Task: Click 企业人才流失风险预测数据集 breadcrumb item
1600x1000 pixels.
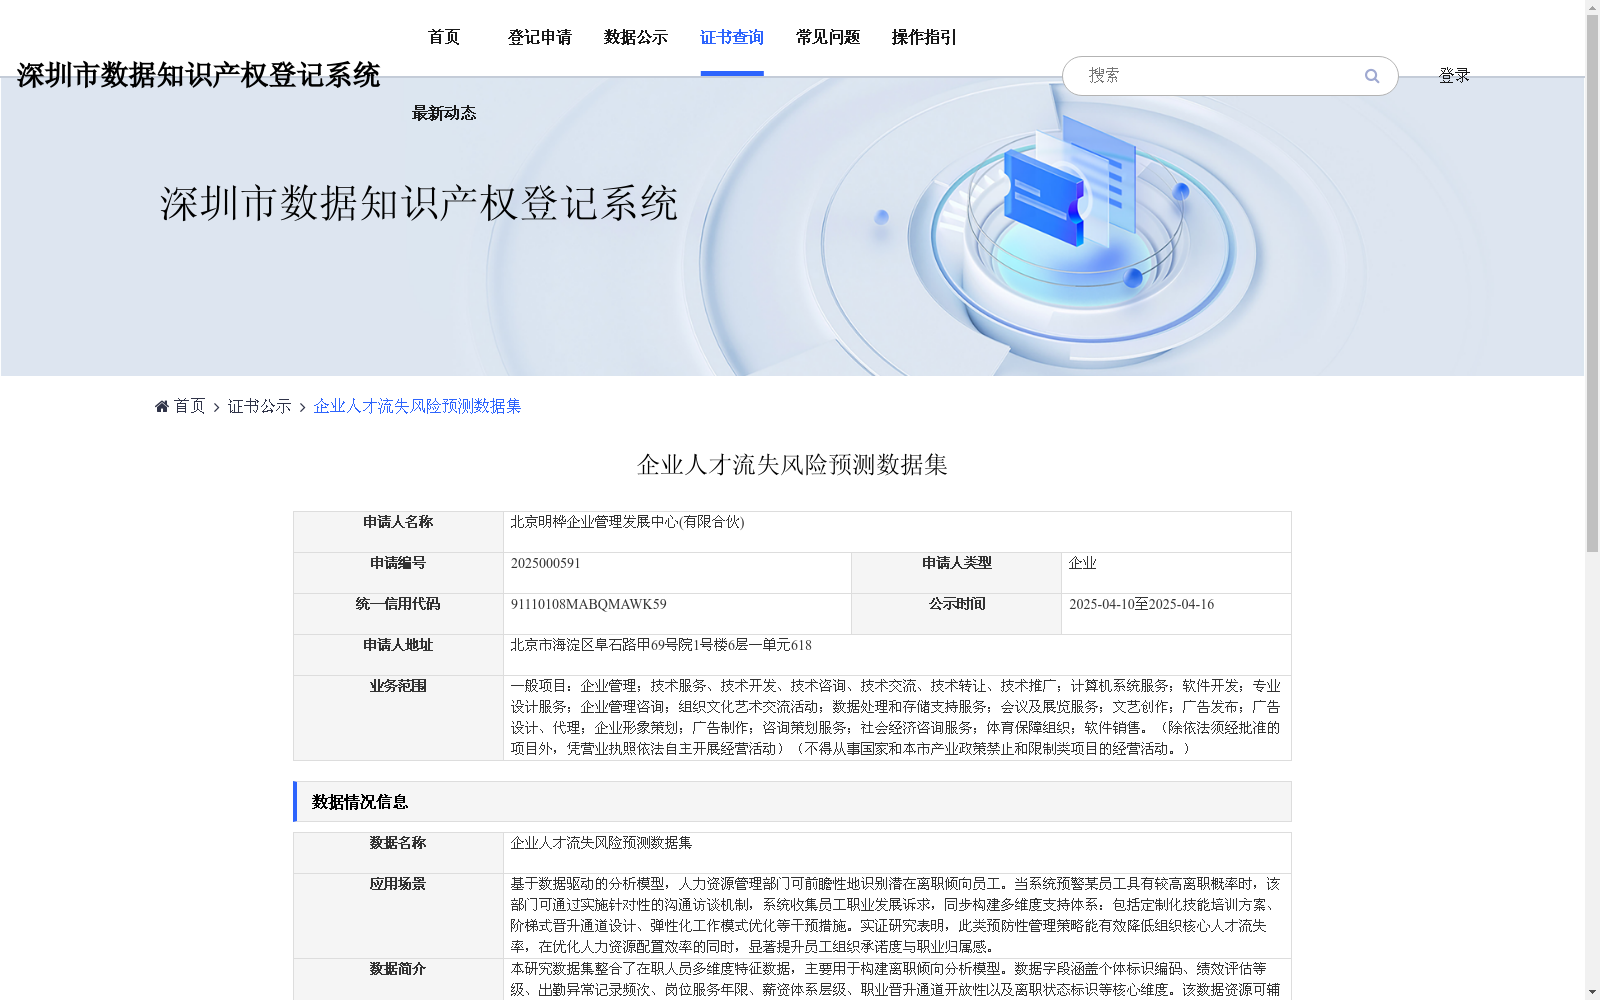Action: click(x=417, y=406)
